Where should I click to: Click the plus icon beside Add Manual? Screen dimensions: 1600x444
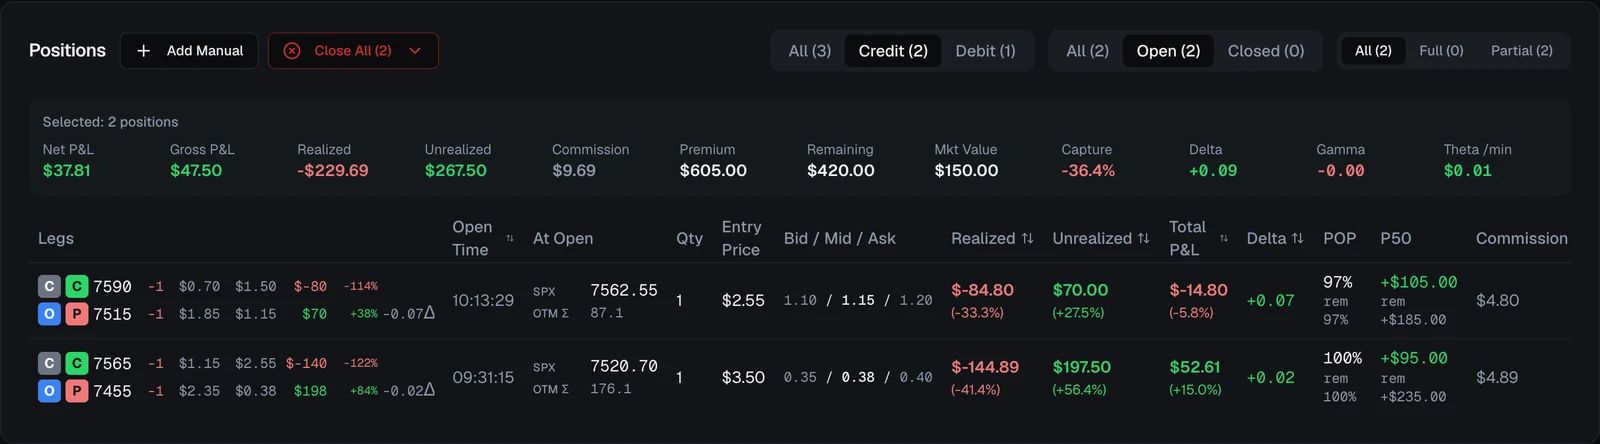point(144,51)
